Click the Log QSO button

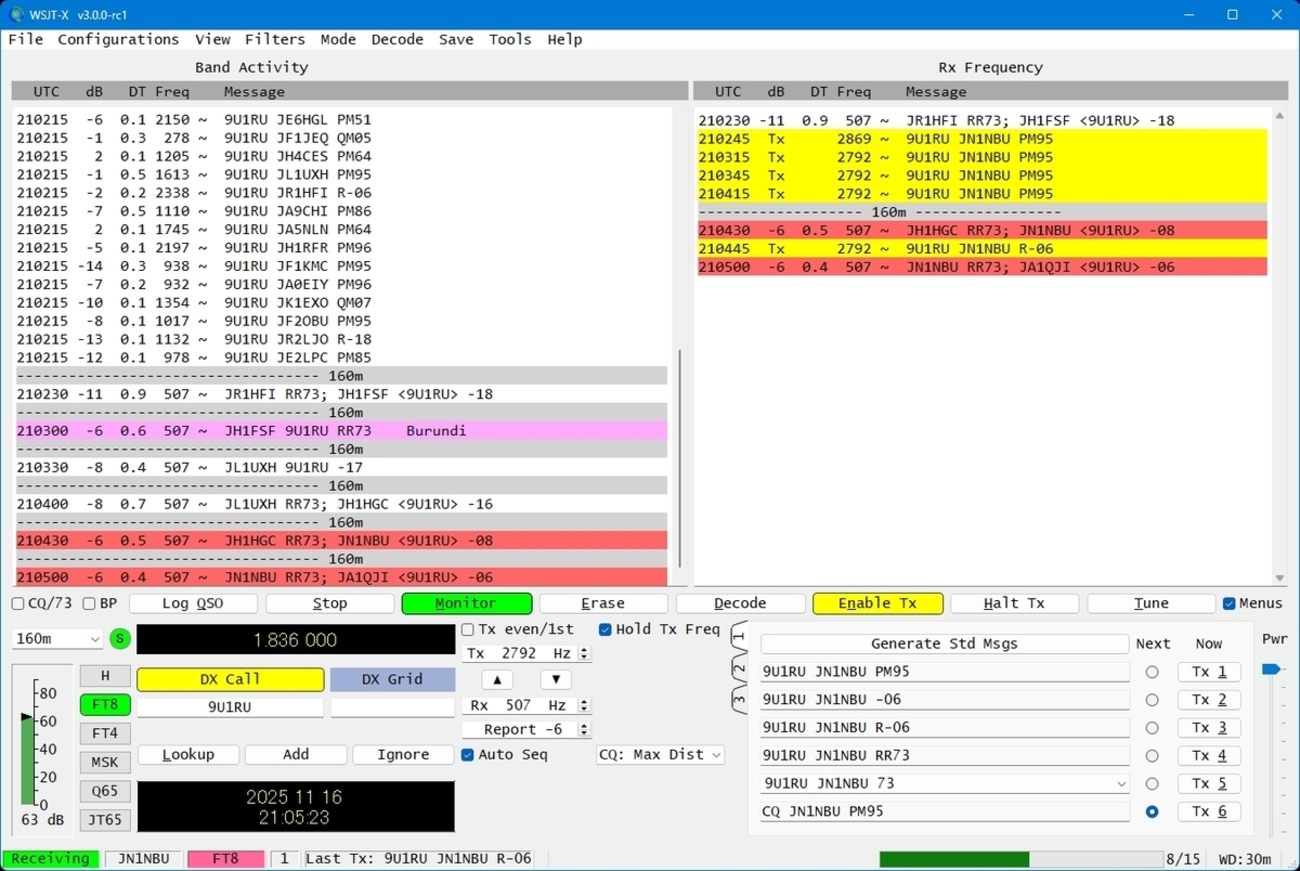pos(193,604)
